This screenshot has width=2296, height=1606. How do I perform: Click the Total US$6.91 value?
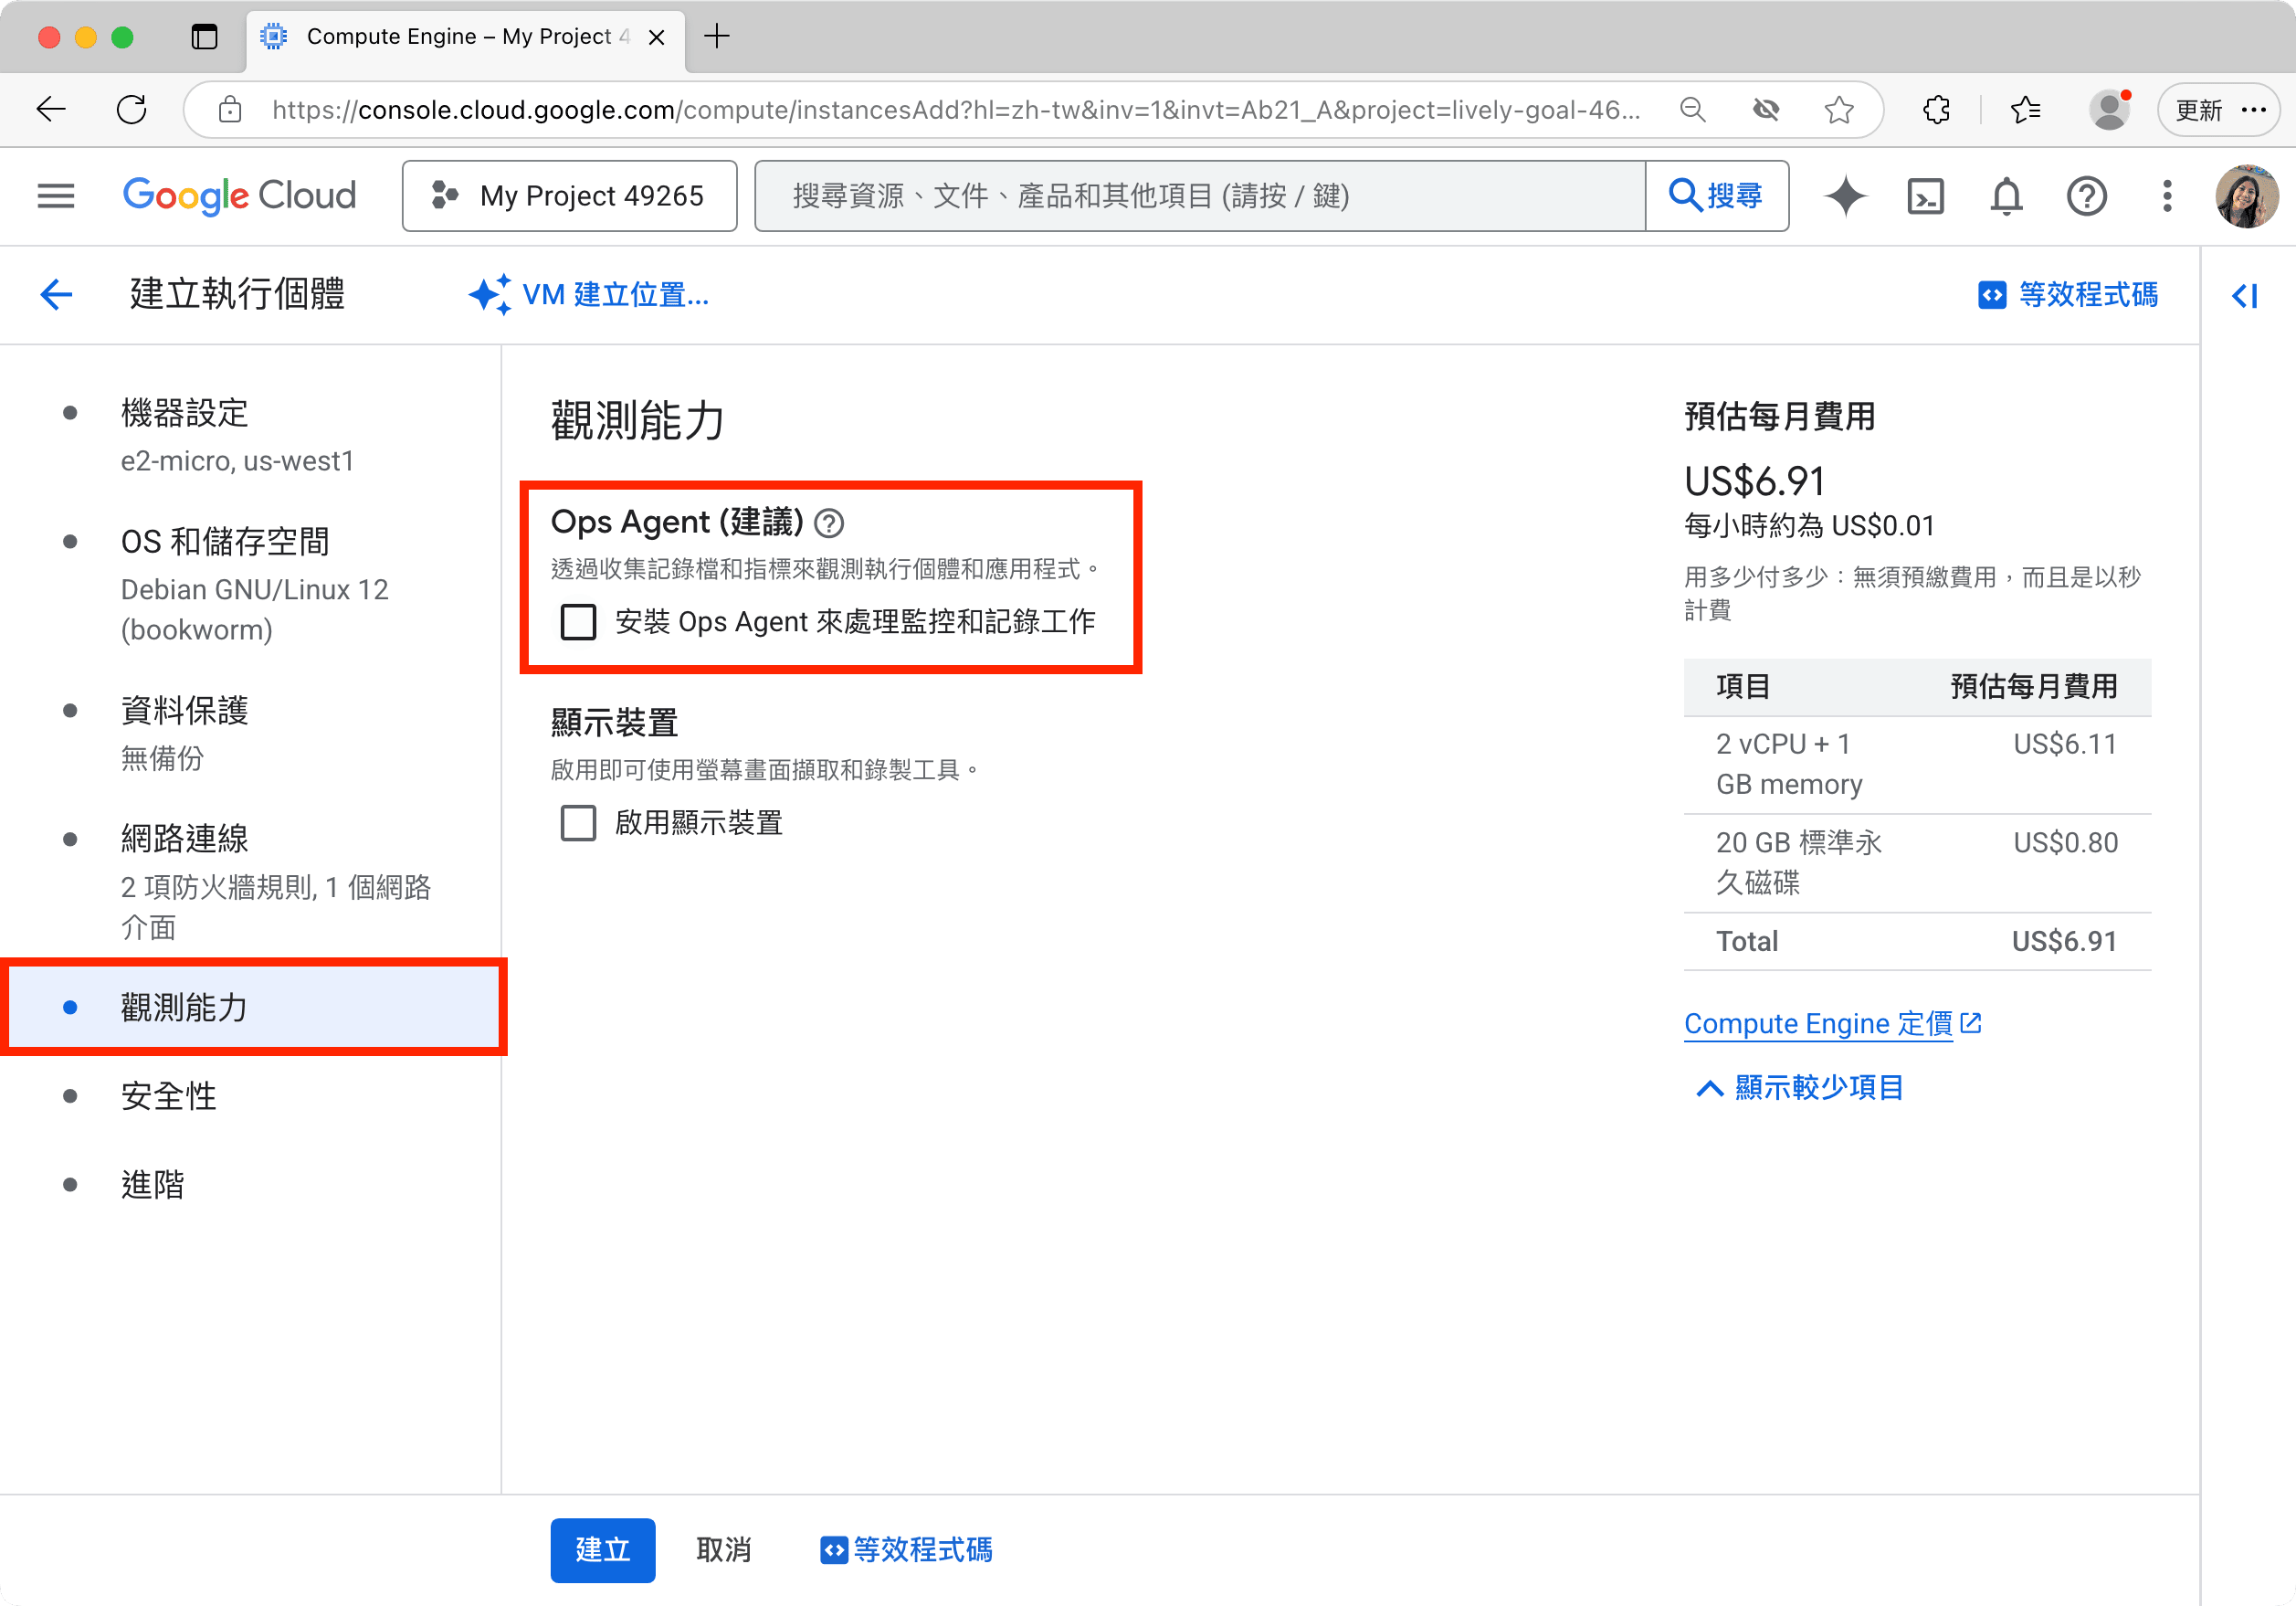(x=2064, y=941)
